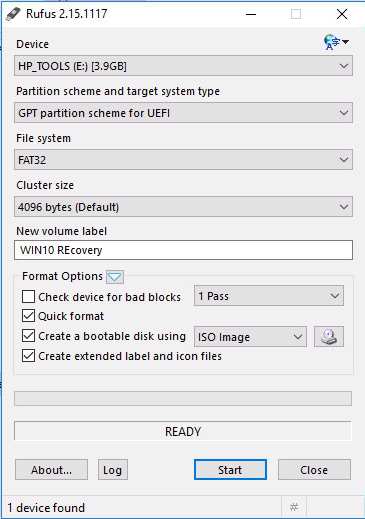365x519 pixels.
Task: Open the 1 Pass bad blocks dropdown
Action: [x=269, y=296]
